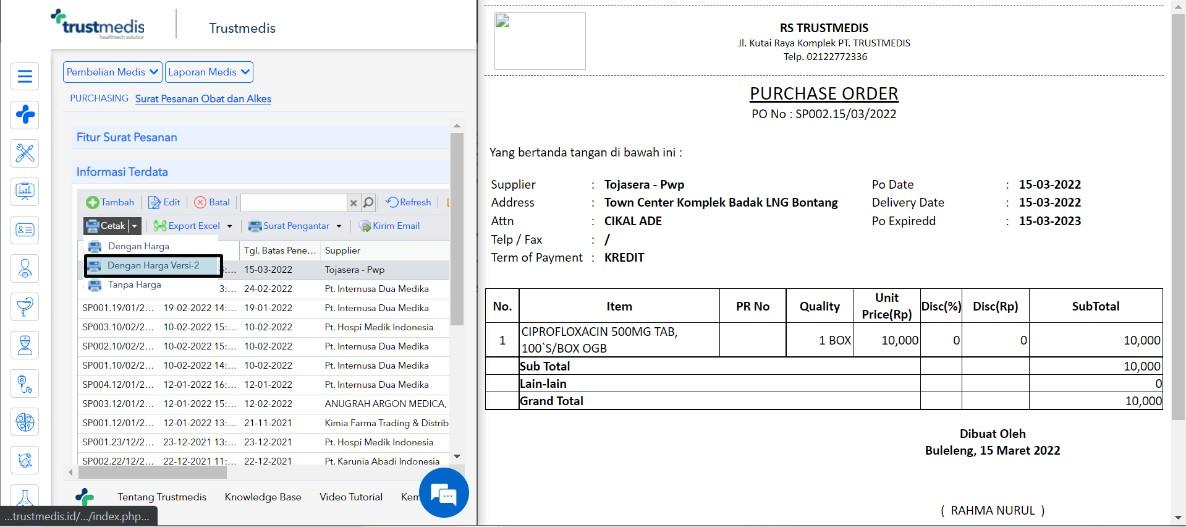Select Dengan Harga Versi-2 print option
The image size is (1186, 527).
tap(153, 265)
